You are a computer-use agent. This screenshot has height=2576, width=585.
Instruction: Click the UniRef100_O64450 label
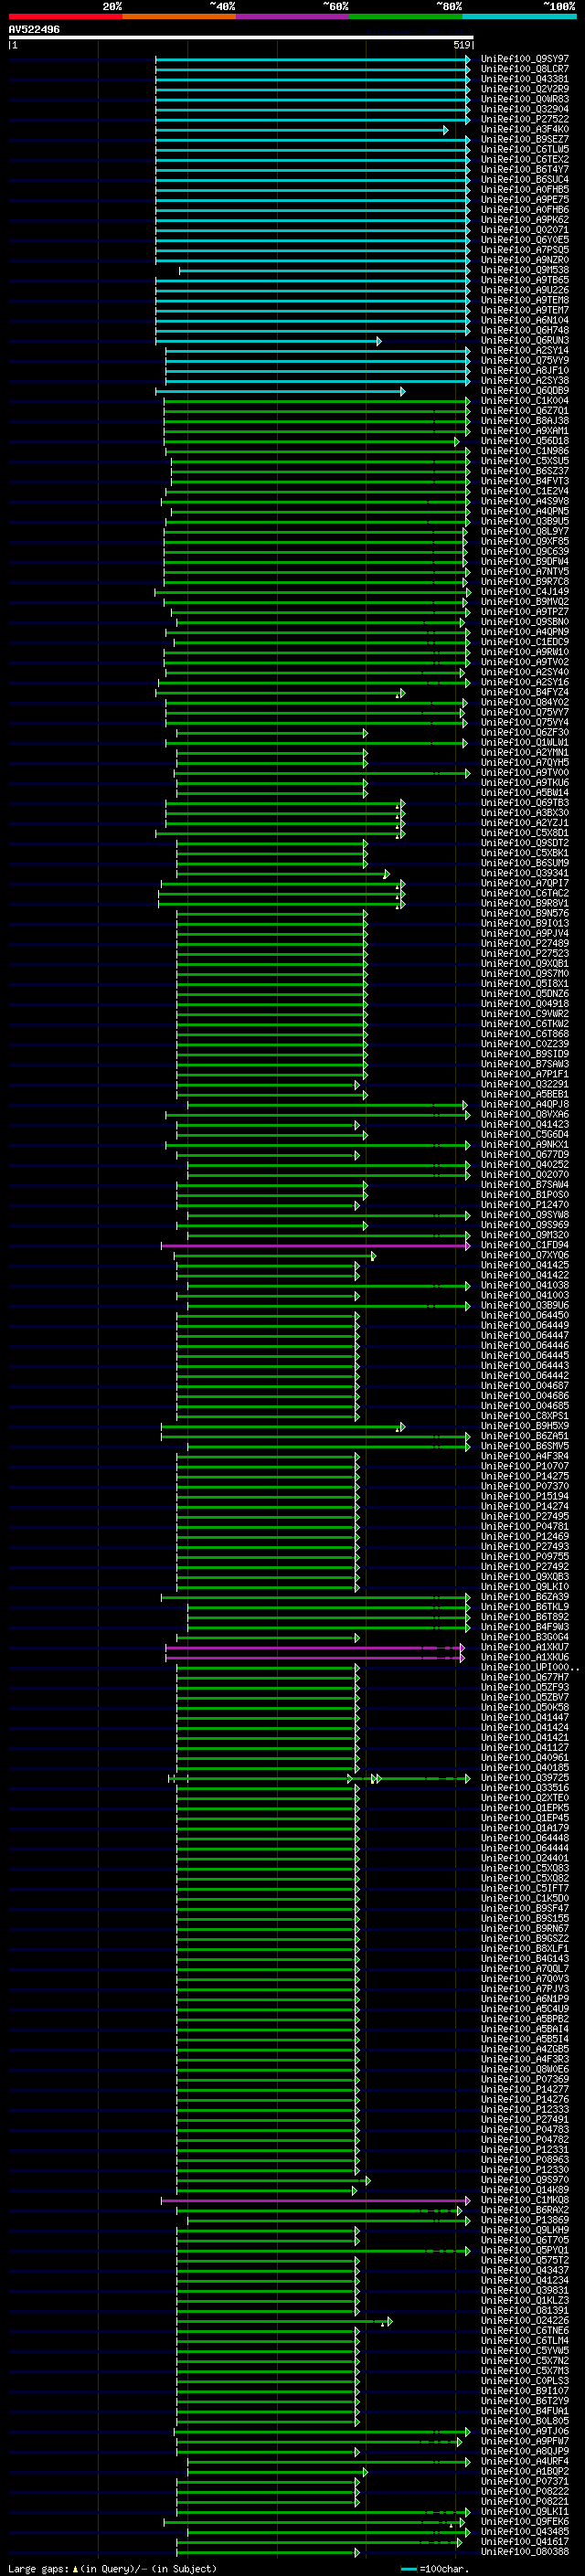(x=524, y=1316)
